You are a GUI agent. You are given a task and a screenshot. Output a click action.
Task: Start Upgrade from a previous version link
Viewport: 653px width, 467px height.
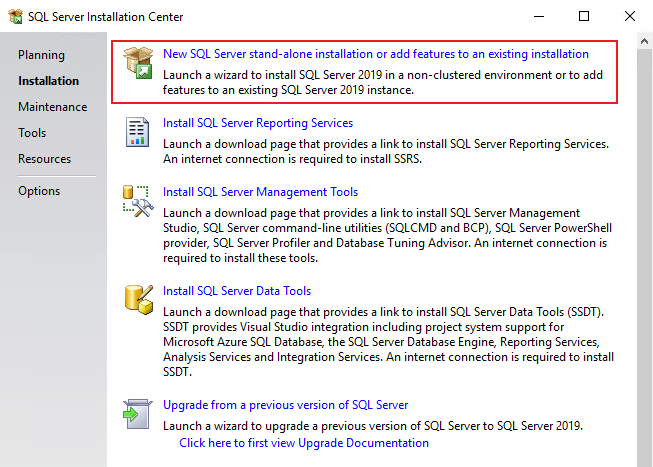(285, 405)
